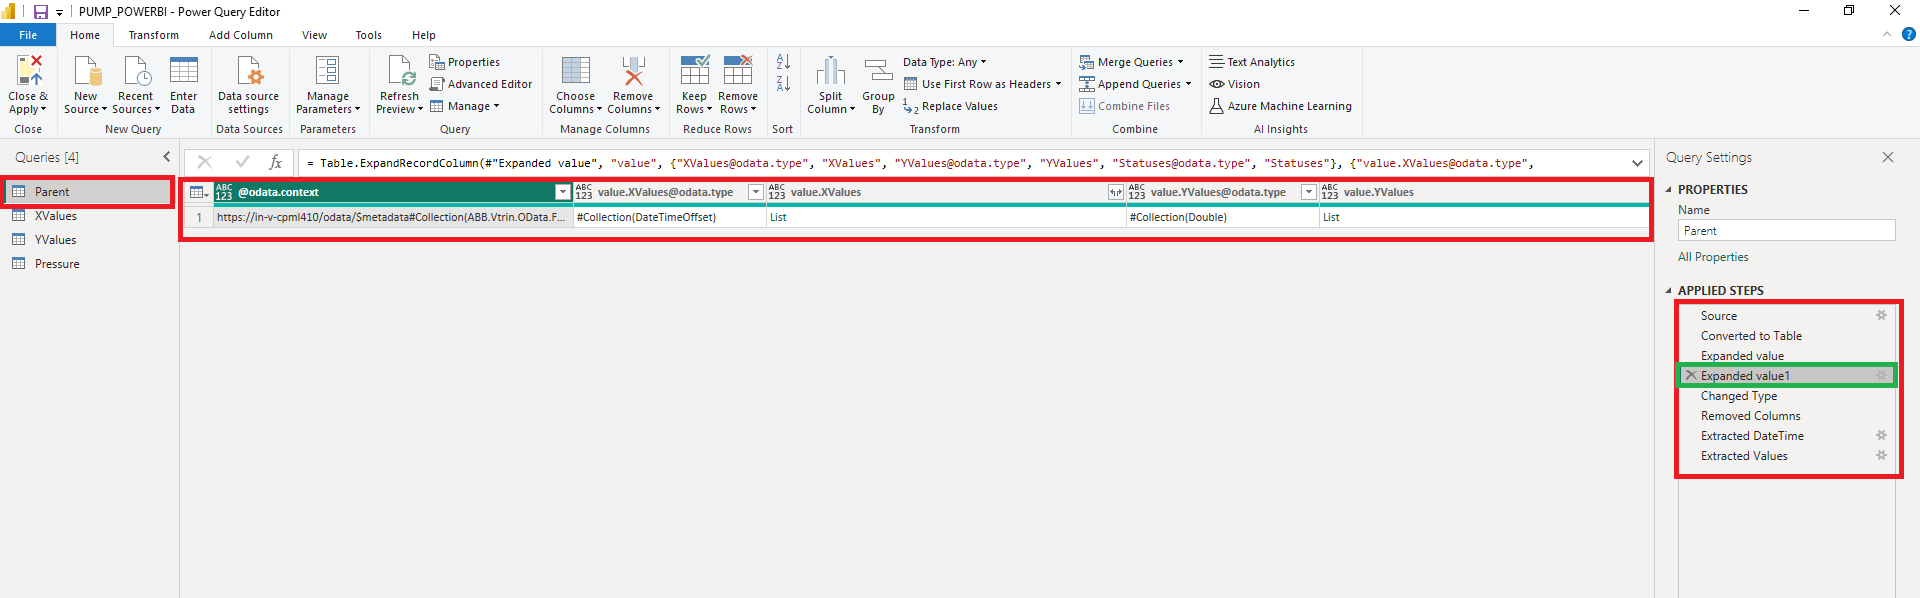Open the Help question mark icon
The height and width of the screenshot is (598, 1920).
click(x=1908, y=34)
